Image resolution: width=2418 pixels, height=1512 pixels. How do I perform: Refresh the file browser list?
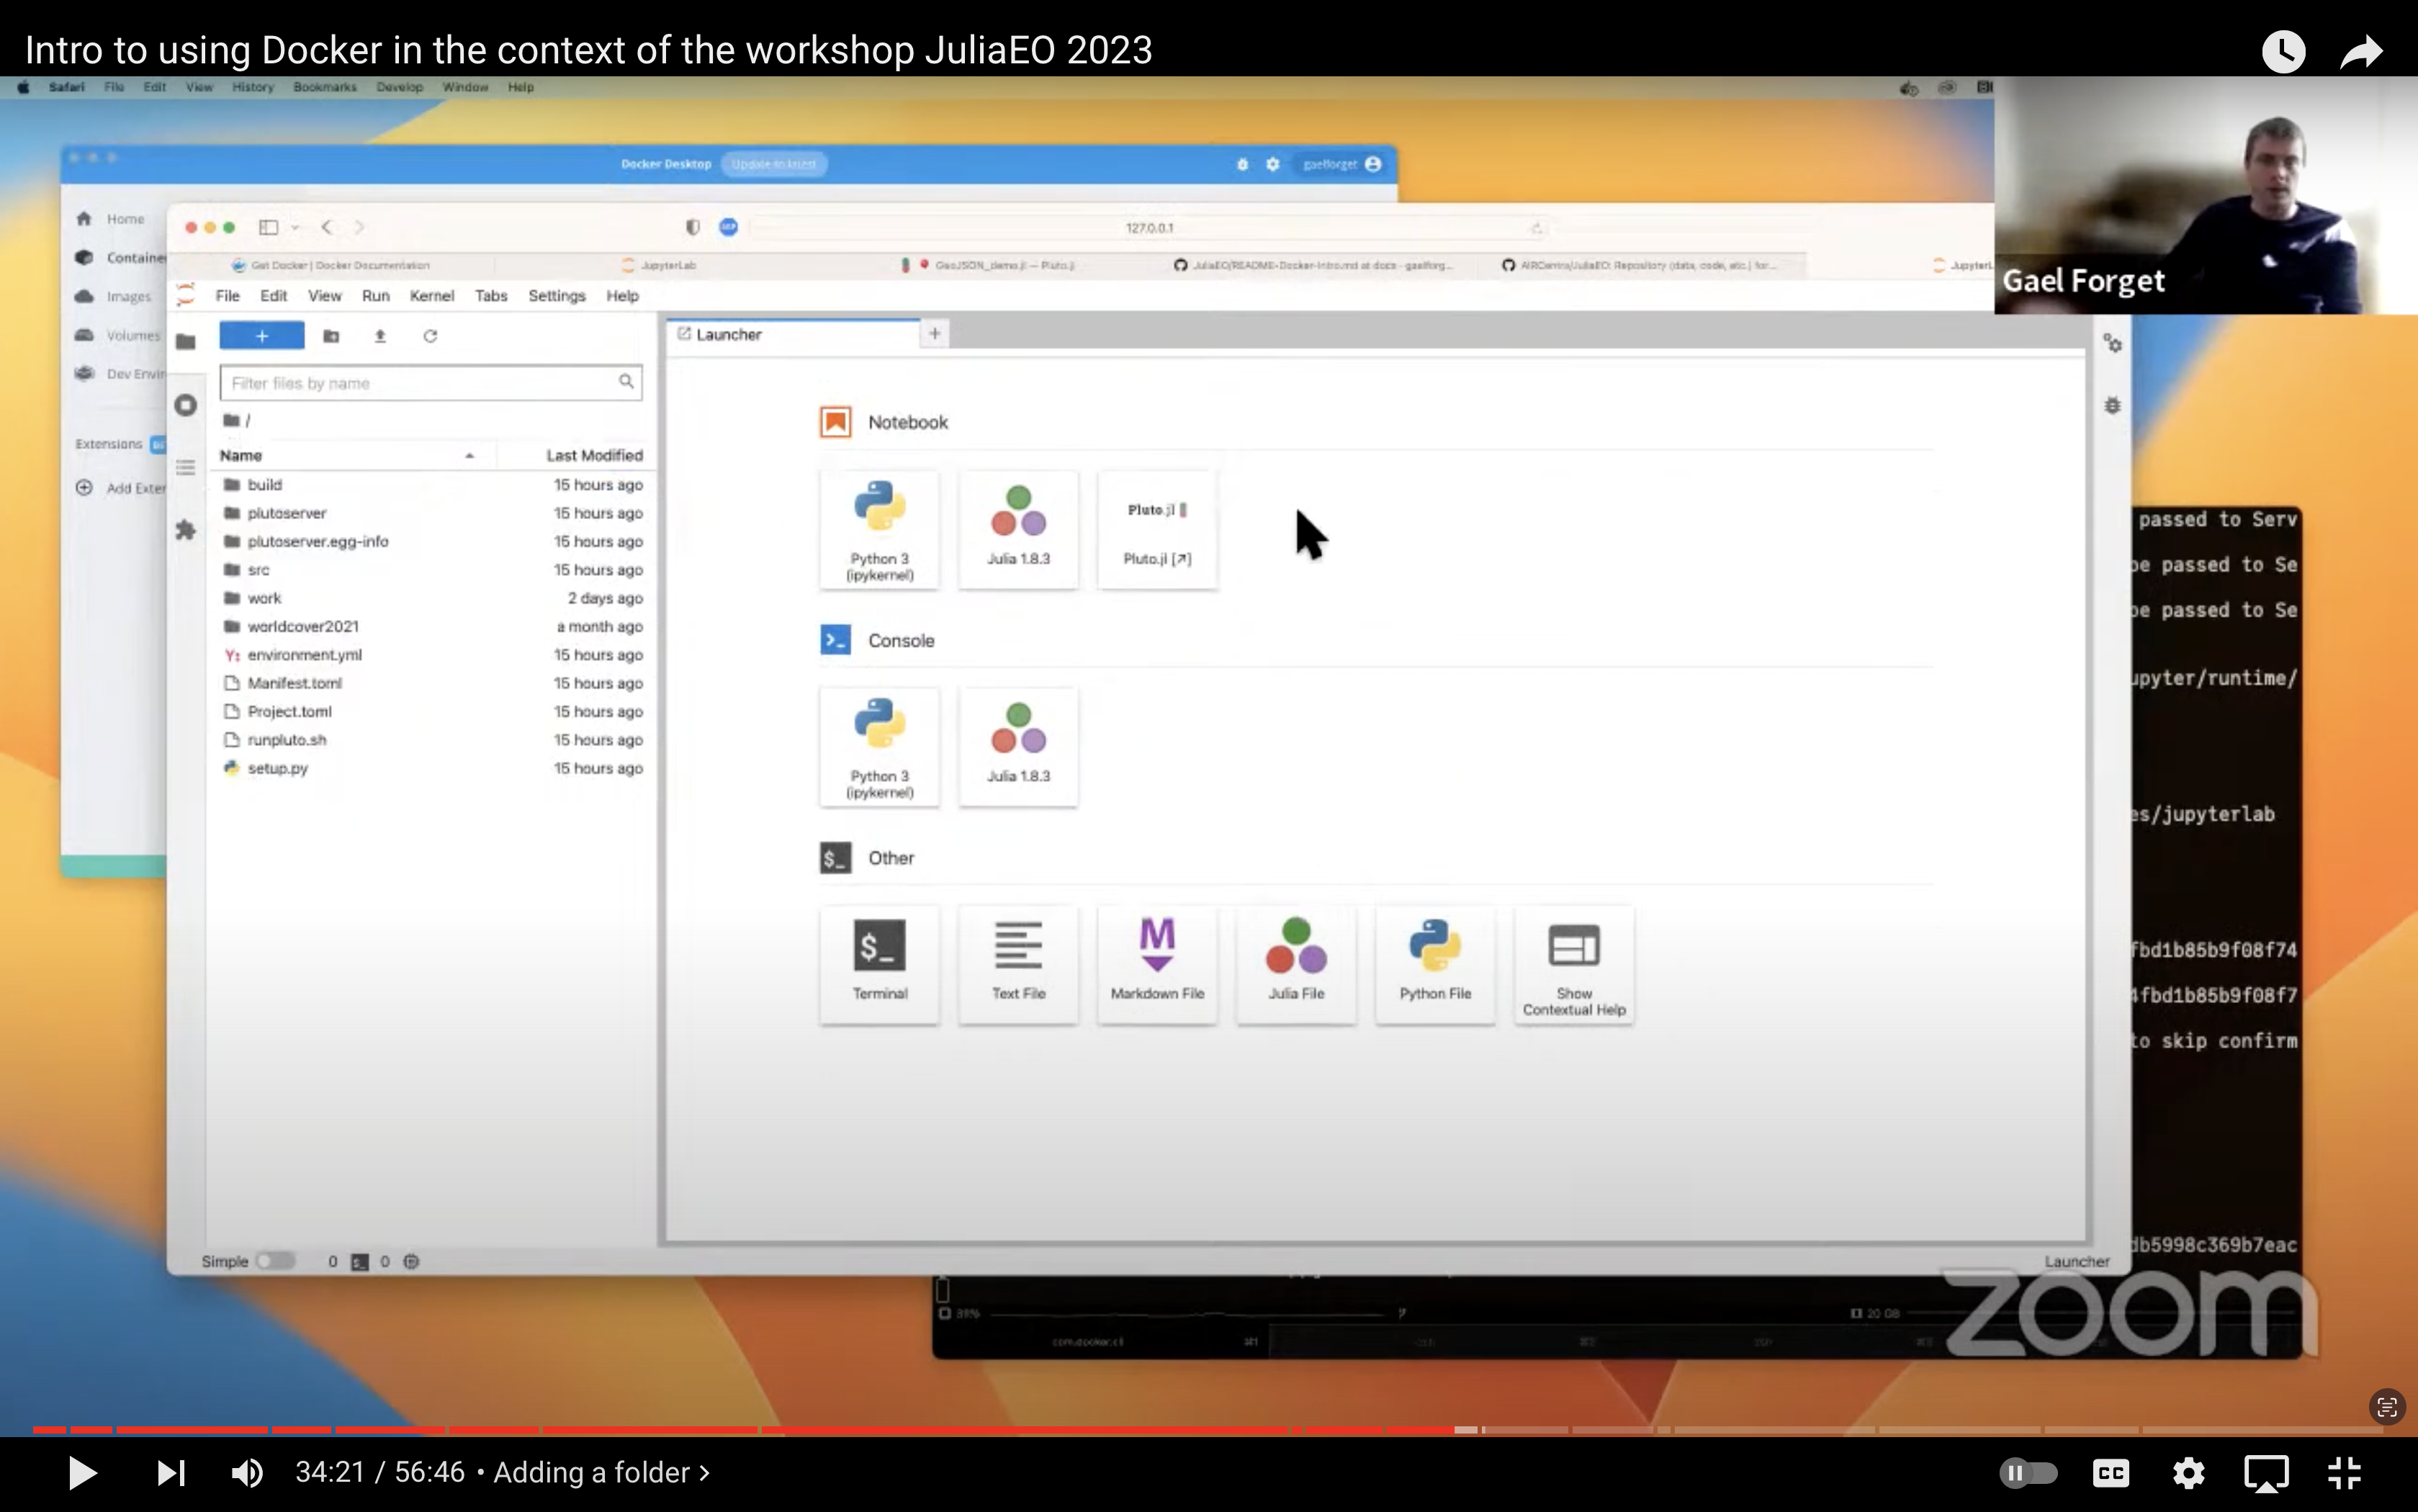pyautogui.click(x=430, y=336)
